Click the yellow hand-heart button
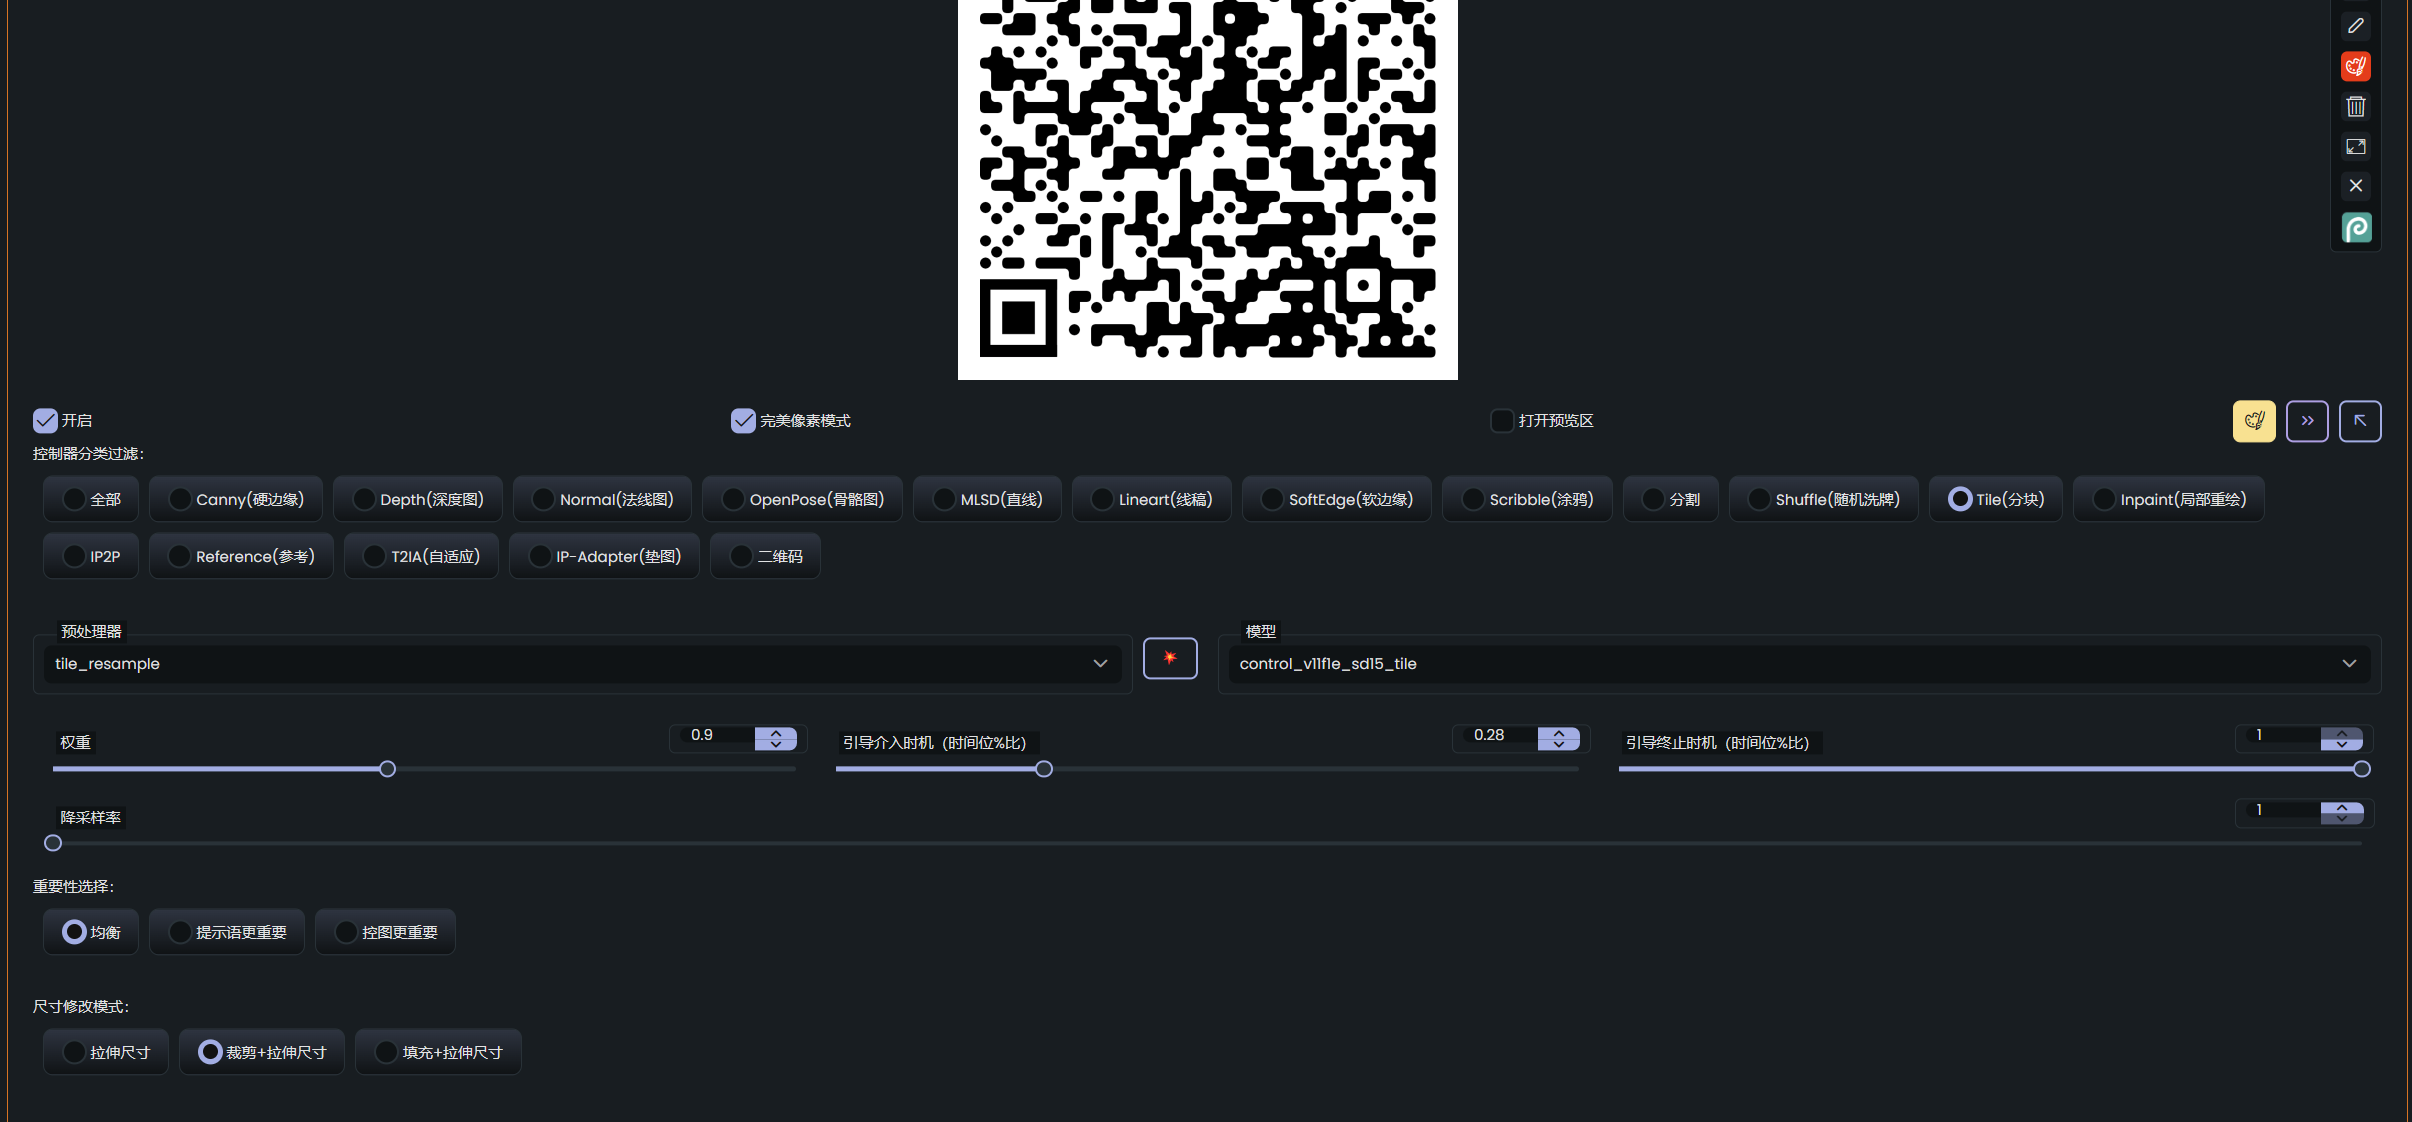This screenshot has width=2412, height=1122. (x=2254, y=421)
